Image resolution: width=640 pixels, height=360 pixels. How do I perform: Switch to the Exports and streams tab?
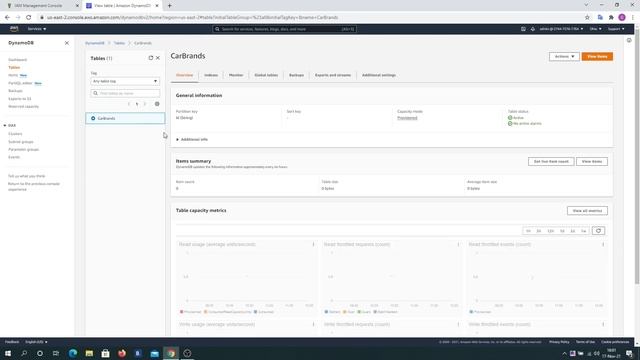(333, 76)
